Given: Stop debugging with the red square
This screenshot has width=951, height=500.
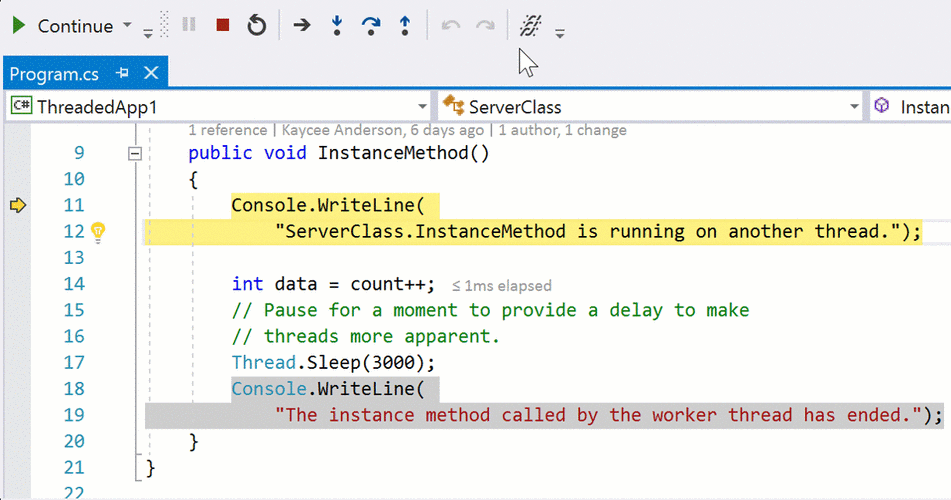Looking at the screenshot, I should pyautogui.click(x=223, y=25).
